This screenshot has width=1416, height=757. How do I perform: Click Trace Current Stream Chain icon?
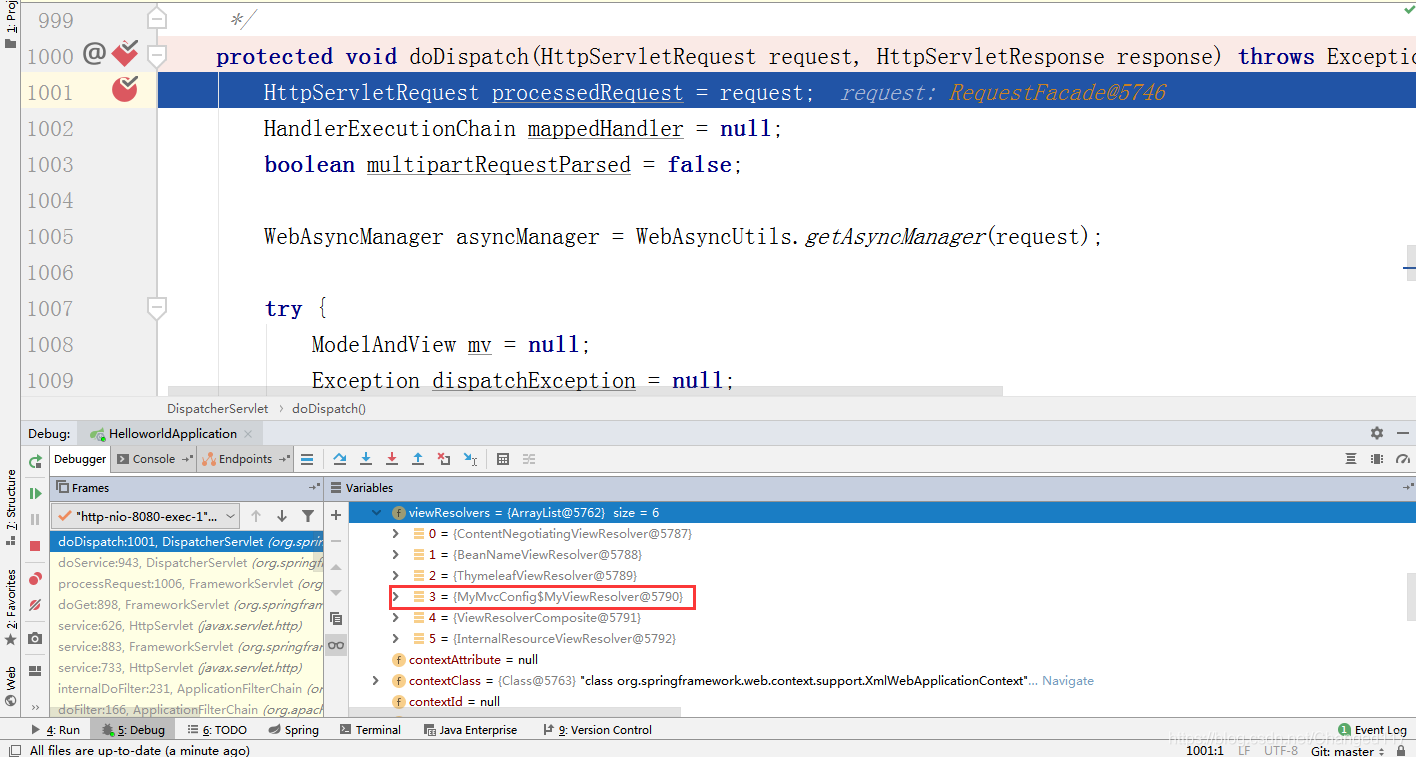pos(529,459)
